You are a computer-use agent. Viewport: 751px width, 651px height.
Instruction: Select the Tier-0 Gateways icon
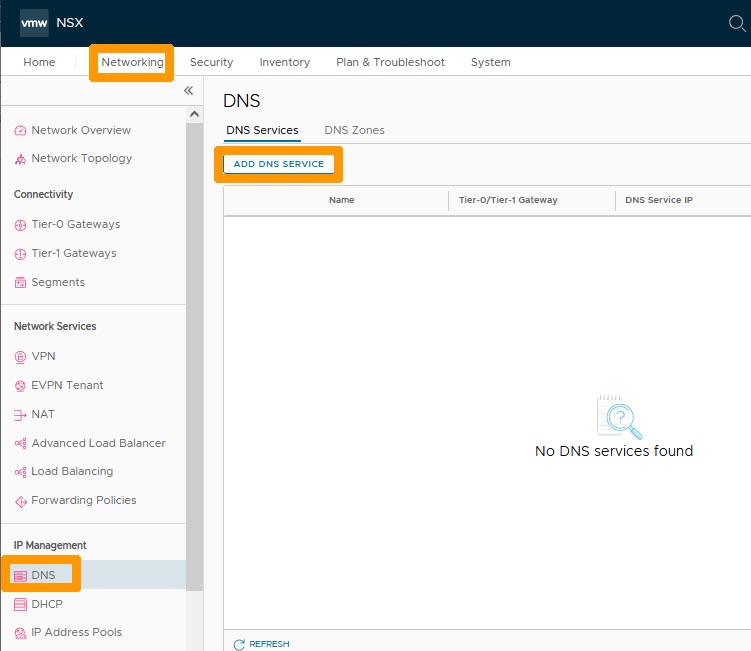pos(20,225)
